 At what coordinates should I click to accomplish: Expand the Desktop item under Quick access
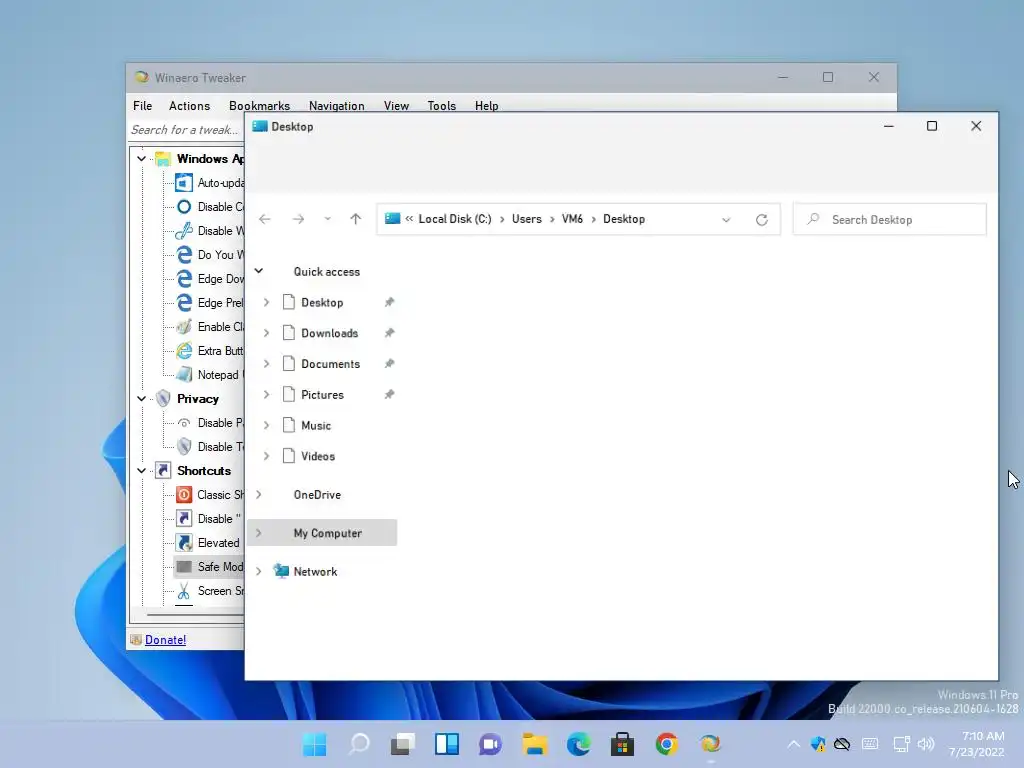266,302
